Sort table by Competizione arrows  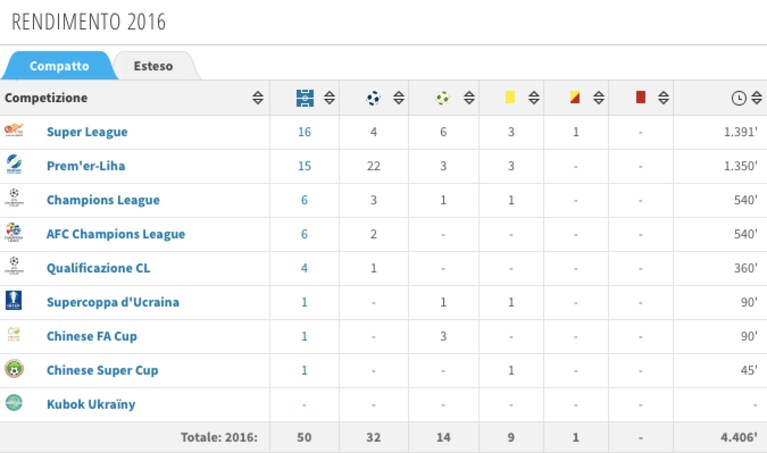258,98
